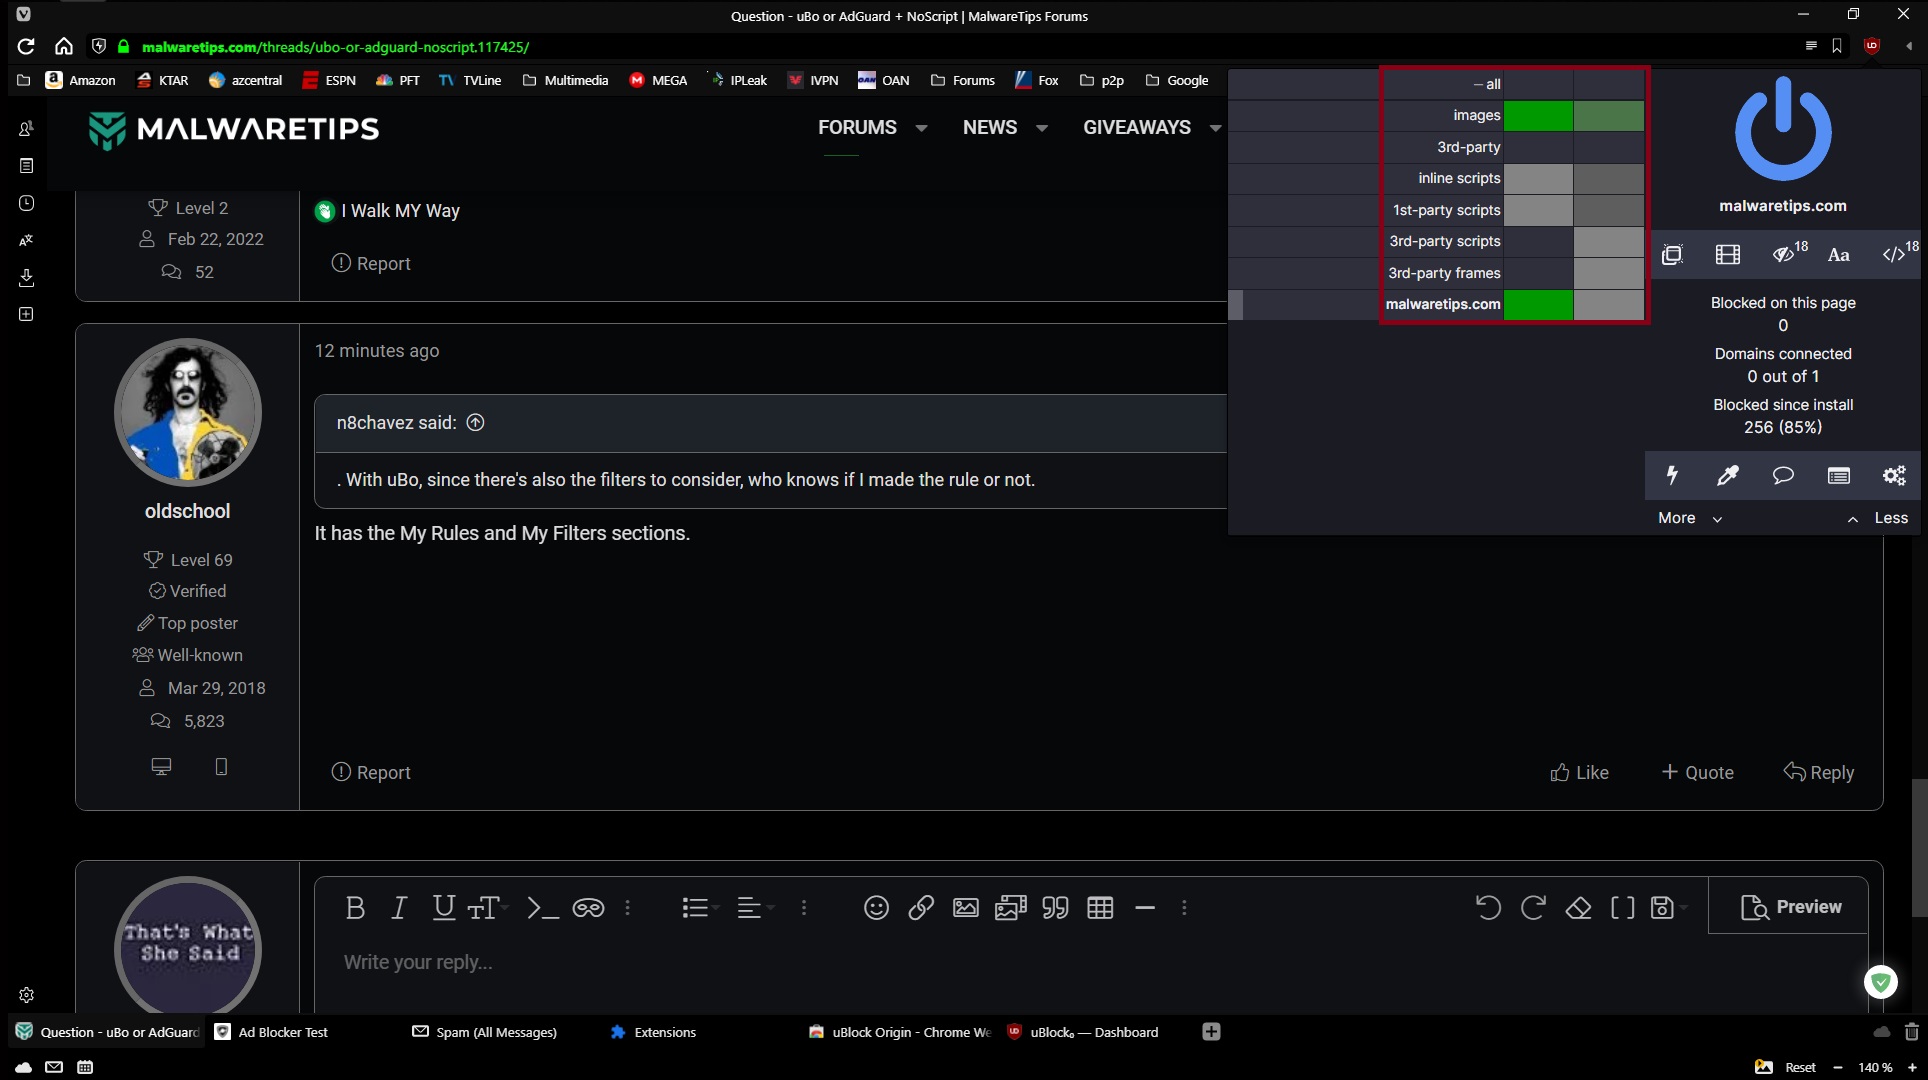Insert a table in reply editor

(x=1100, y=908)
